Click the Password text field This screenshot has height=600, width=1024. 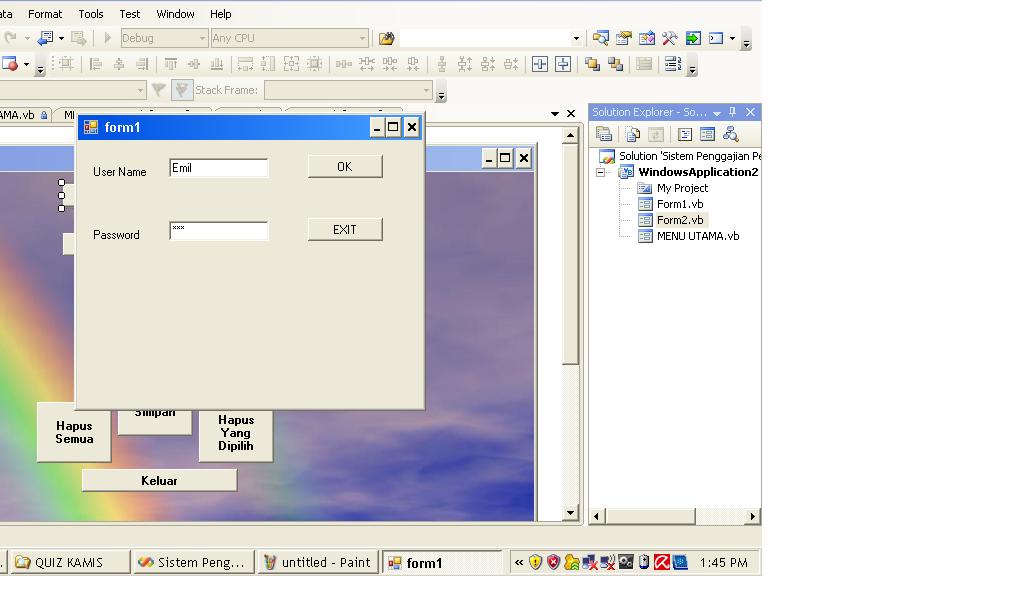[x=219, y=230]
